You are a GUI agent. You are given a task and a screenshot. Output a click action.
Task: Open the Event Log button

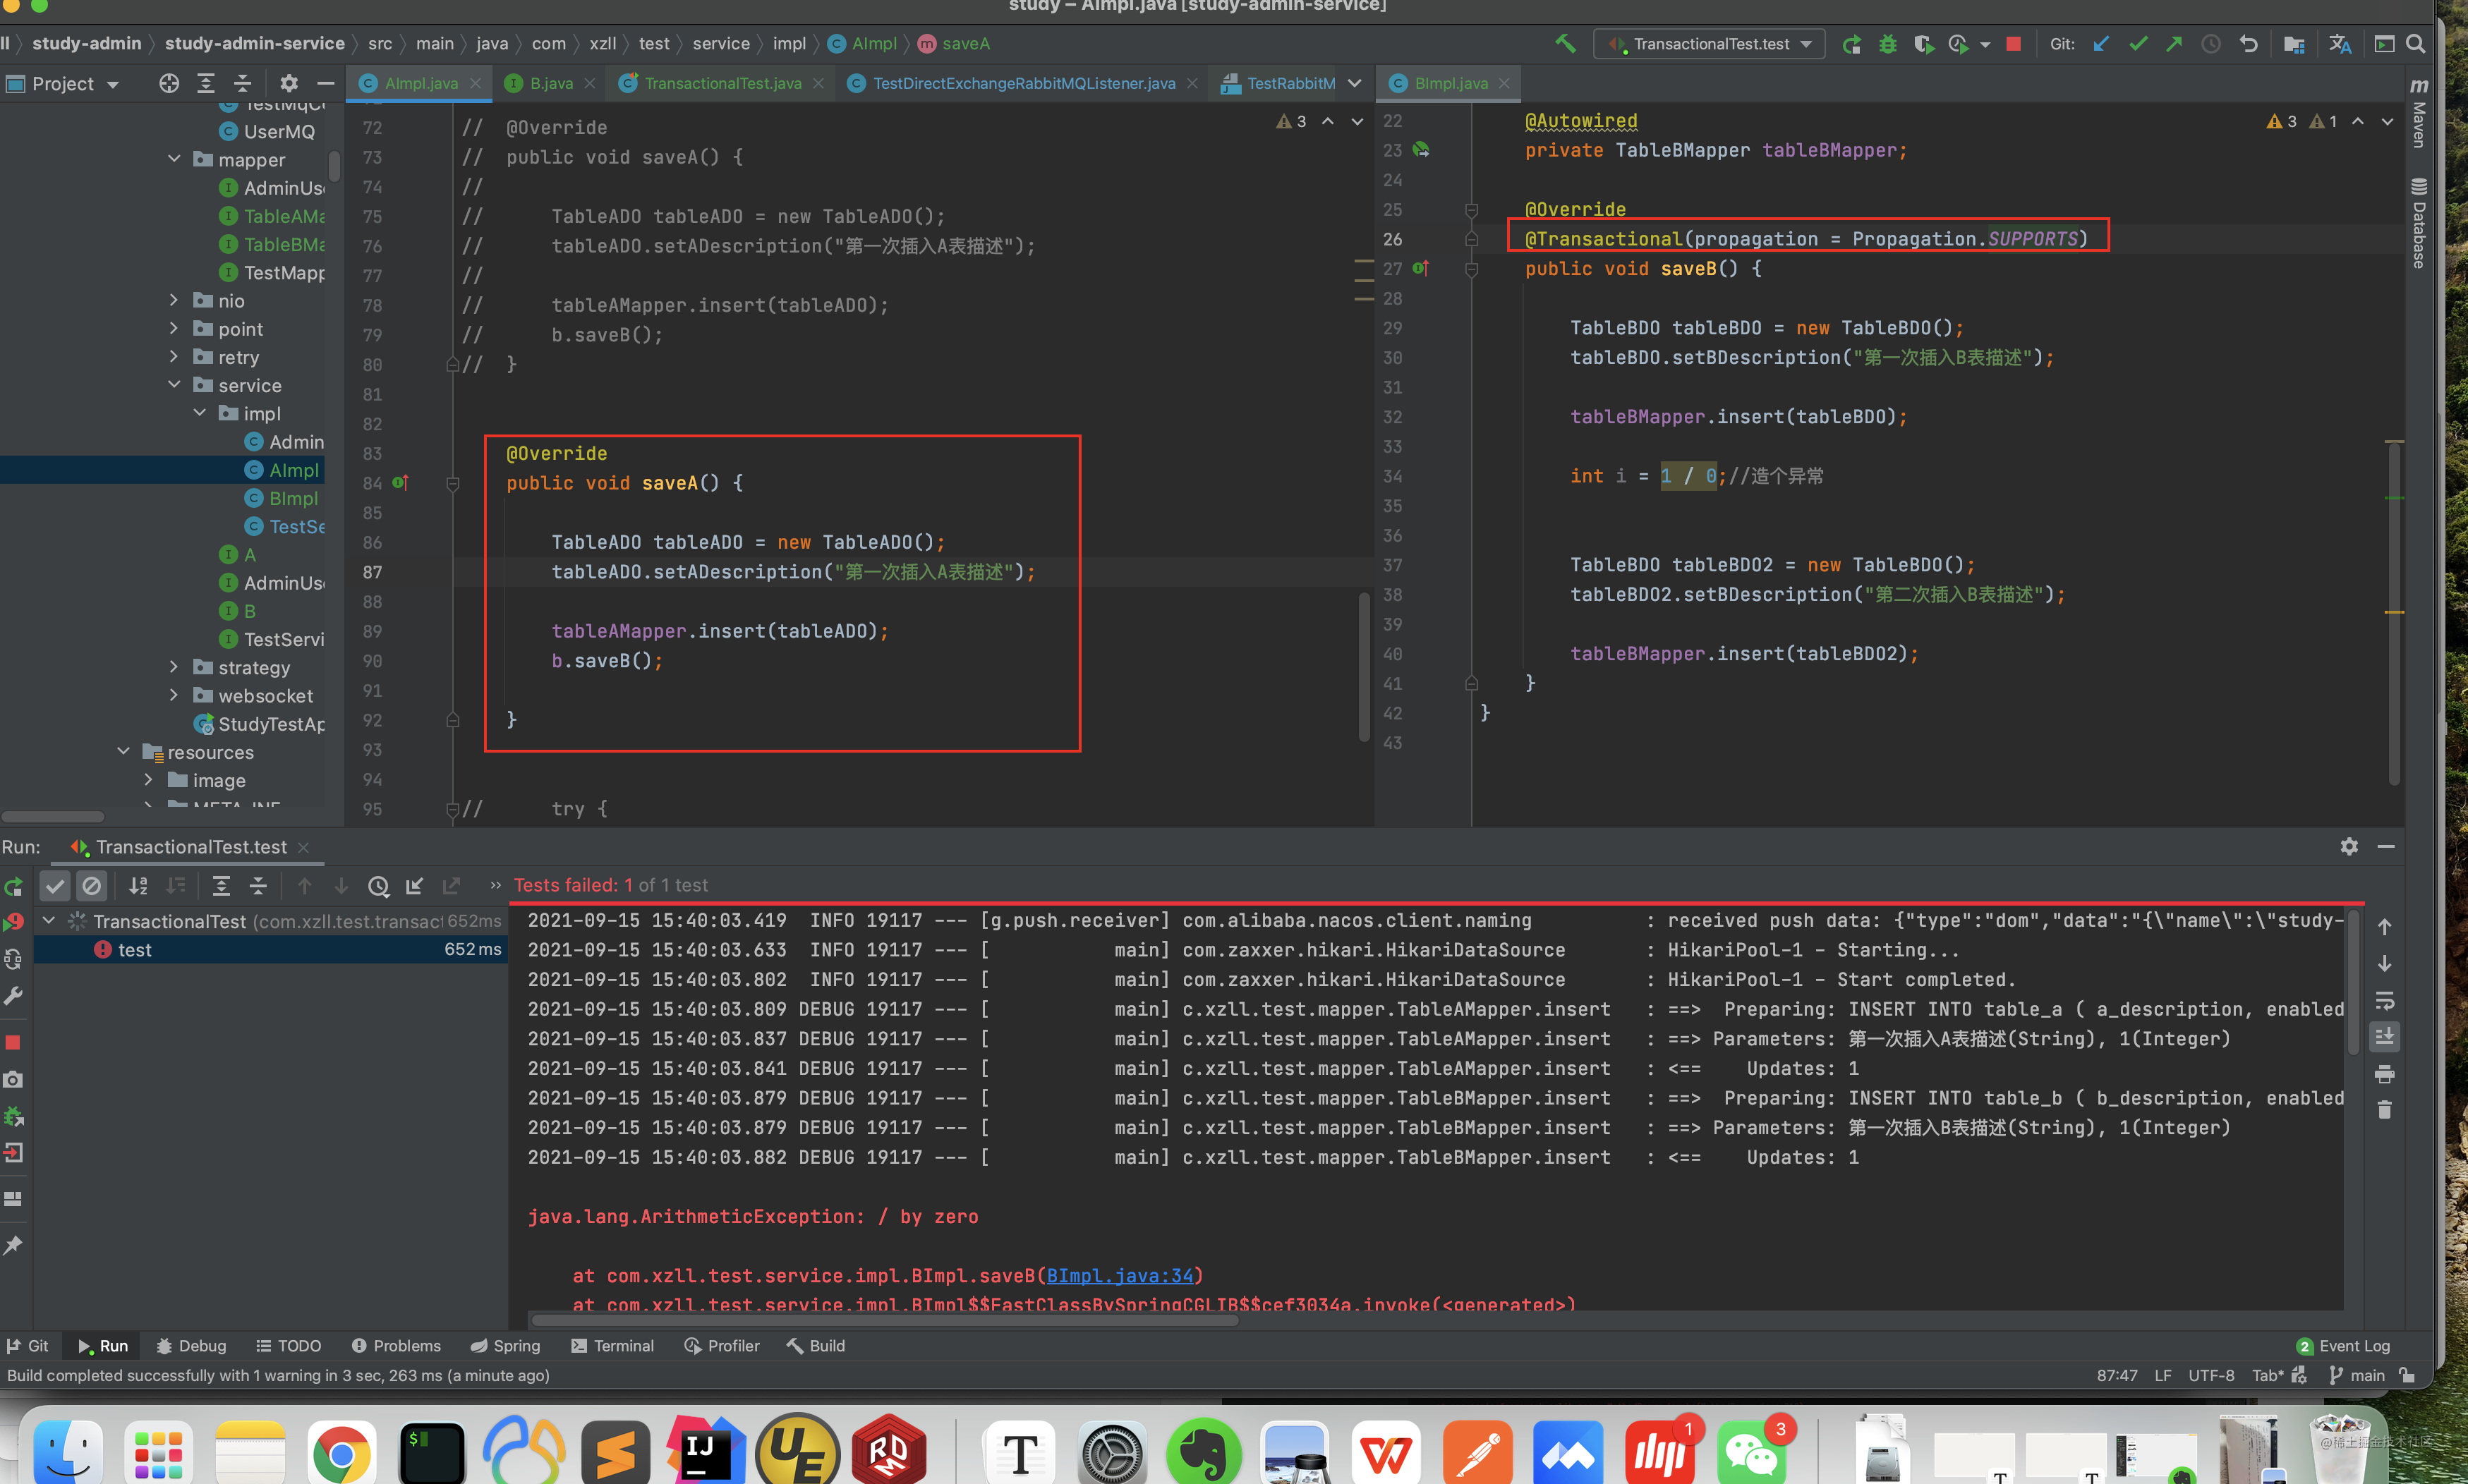[2343, 1346]
